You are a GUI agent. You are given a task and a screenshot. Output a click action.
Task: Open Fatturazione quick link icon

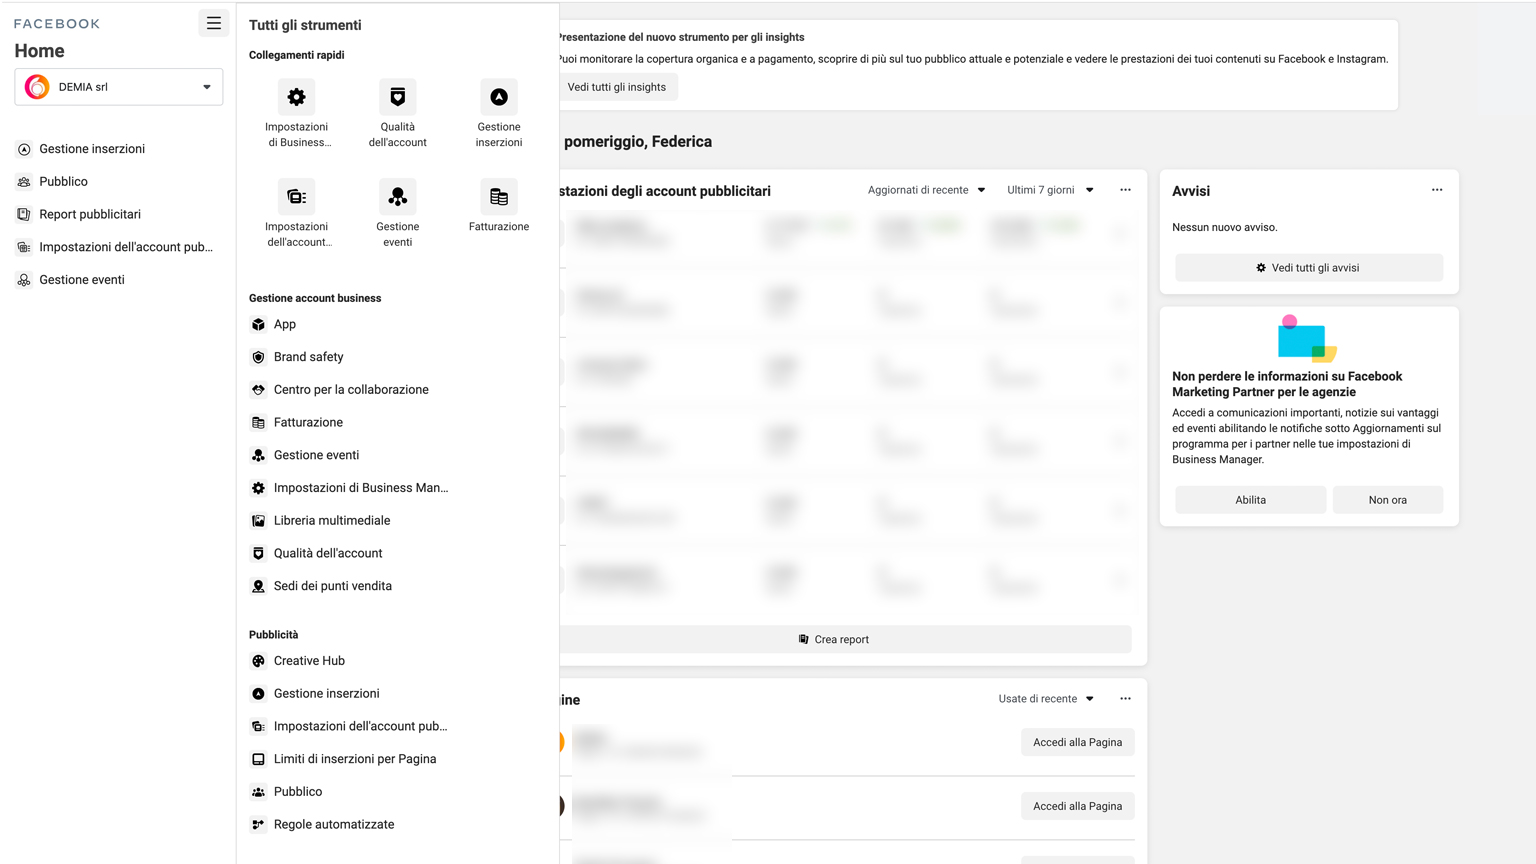pos(498,197)
